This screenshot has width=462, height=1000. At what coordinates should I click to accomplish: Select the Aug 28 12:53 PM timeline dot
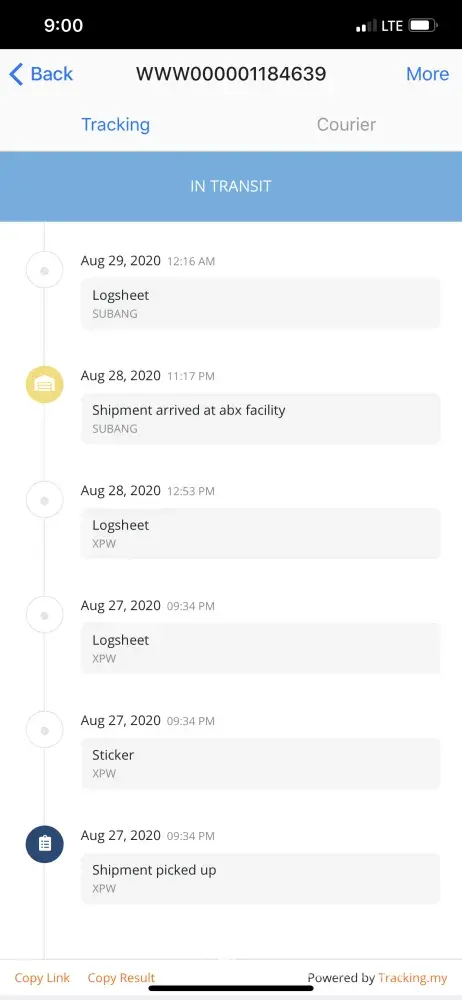[x=45, y=500]
